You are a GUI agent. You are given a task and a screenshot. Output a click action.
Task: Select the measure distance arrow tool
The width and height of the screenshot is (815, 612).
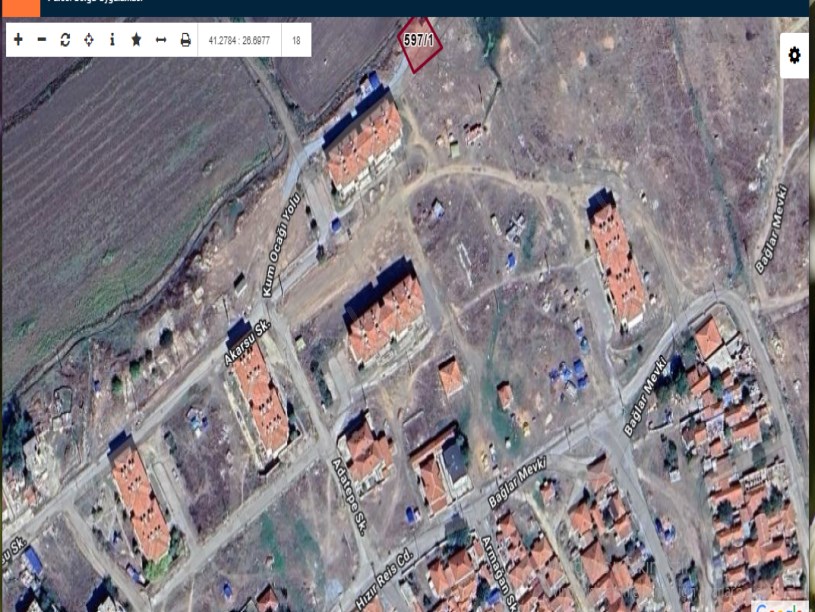tap(160, 41)
